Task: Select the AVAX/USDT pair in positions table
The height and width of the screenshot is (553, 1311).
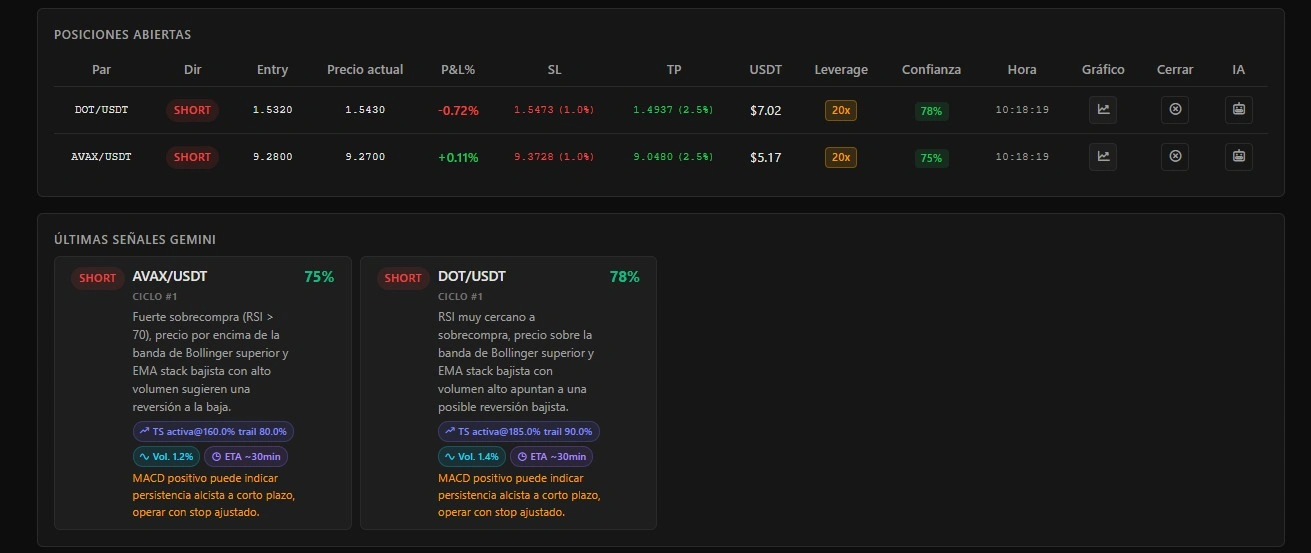Action: 101,157
